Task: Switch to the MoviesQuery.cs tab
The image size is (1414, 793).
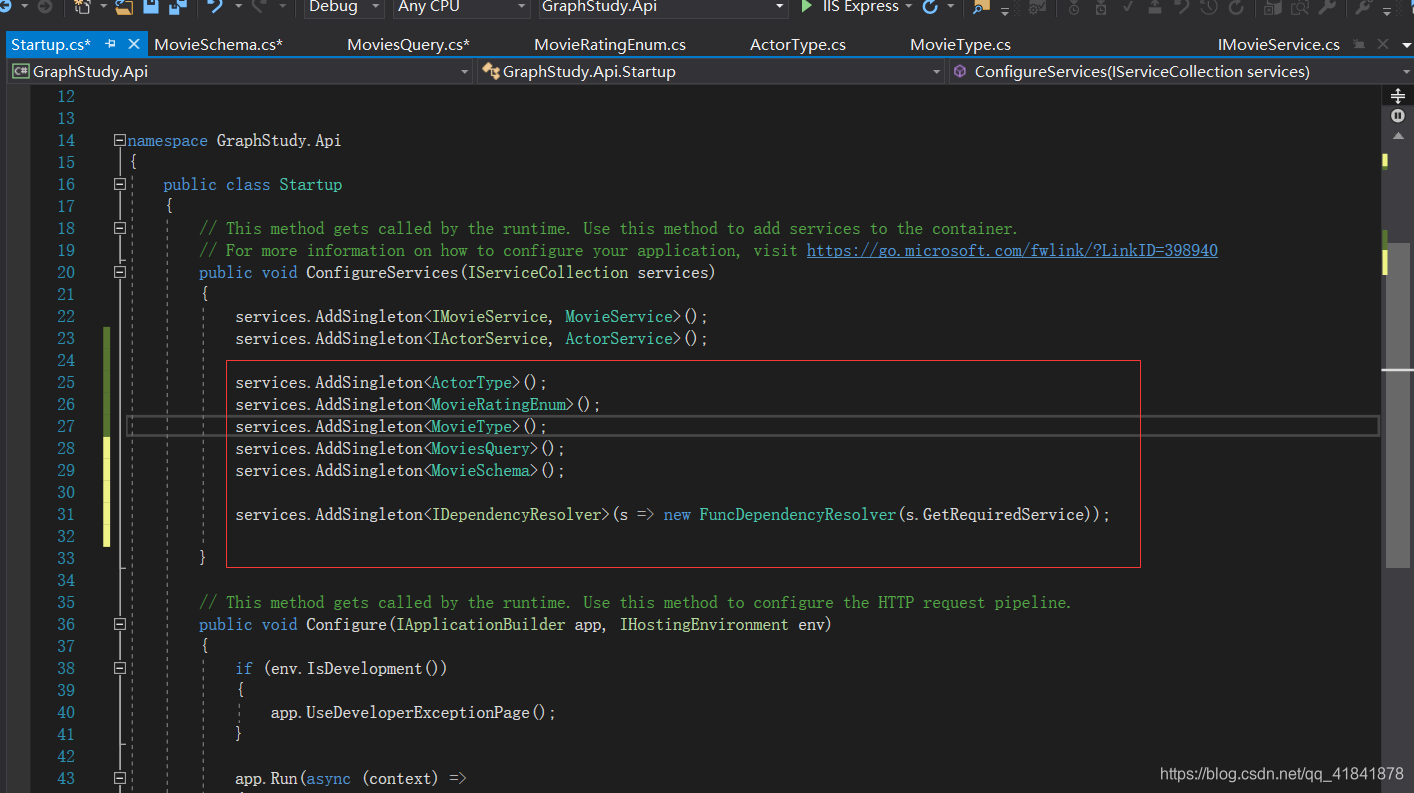Action: pyautogui.click(x=408, y=45)
